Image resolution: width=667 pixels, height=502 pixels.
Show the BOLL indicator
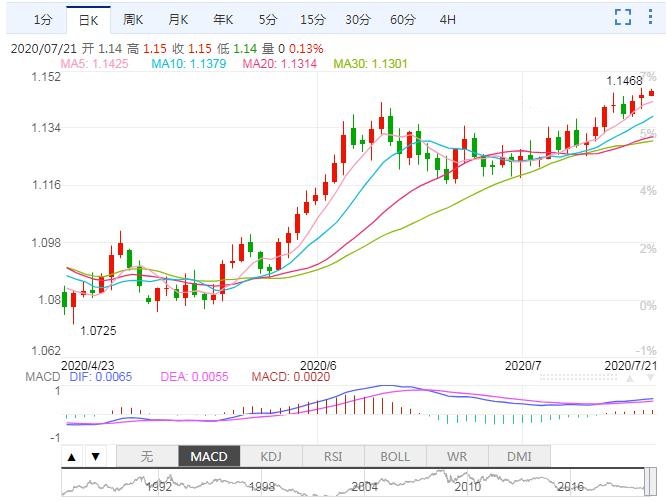click(395, 457)
